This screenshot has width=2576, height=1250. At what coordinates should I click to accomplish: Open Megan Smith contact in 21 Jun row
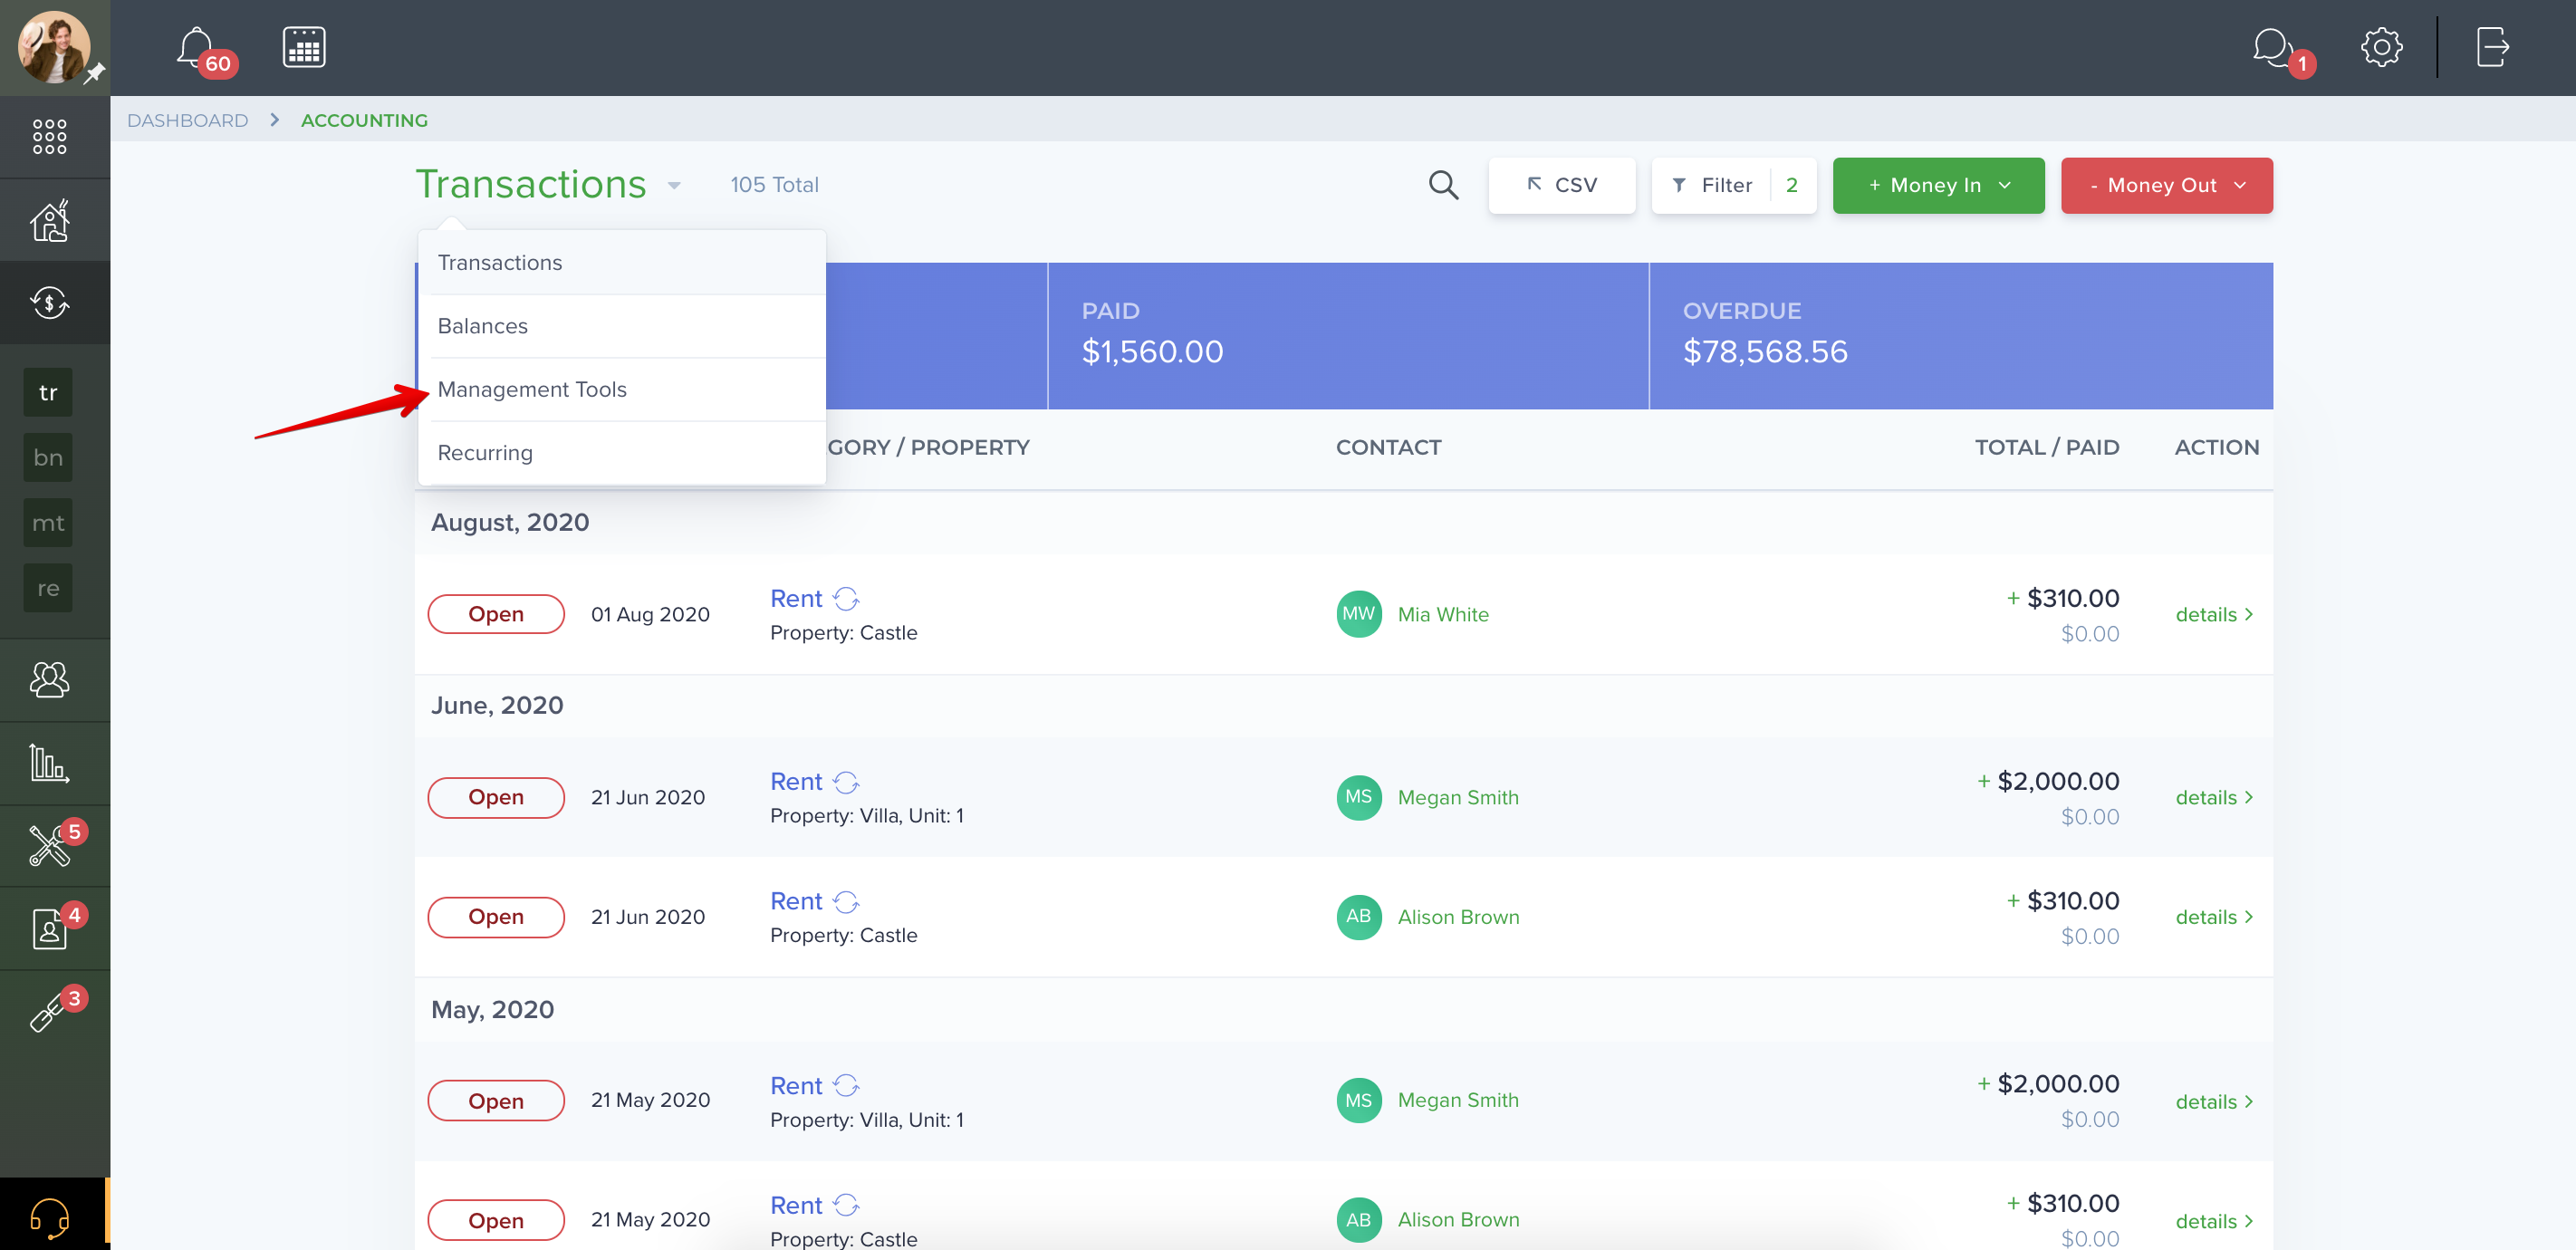1458,798
